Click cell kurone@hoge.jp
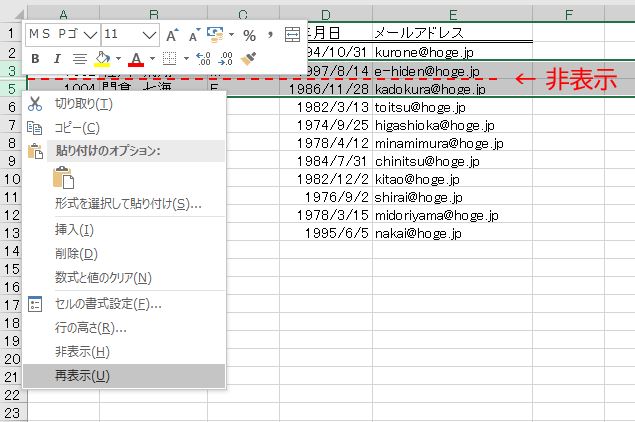635x422 pixels. point(452,52)
